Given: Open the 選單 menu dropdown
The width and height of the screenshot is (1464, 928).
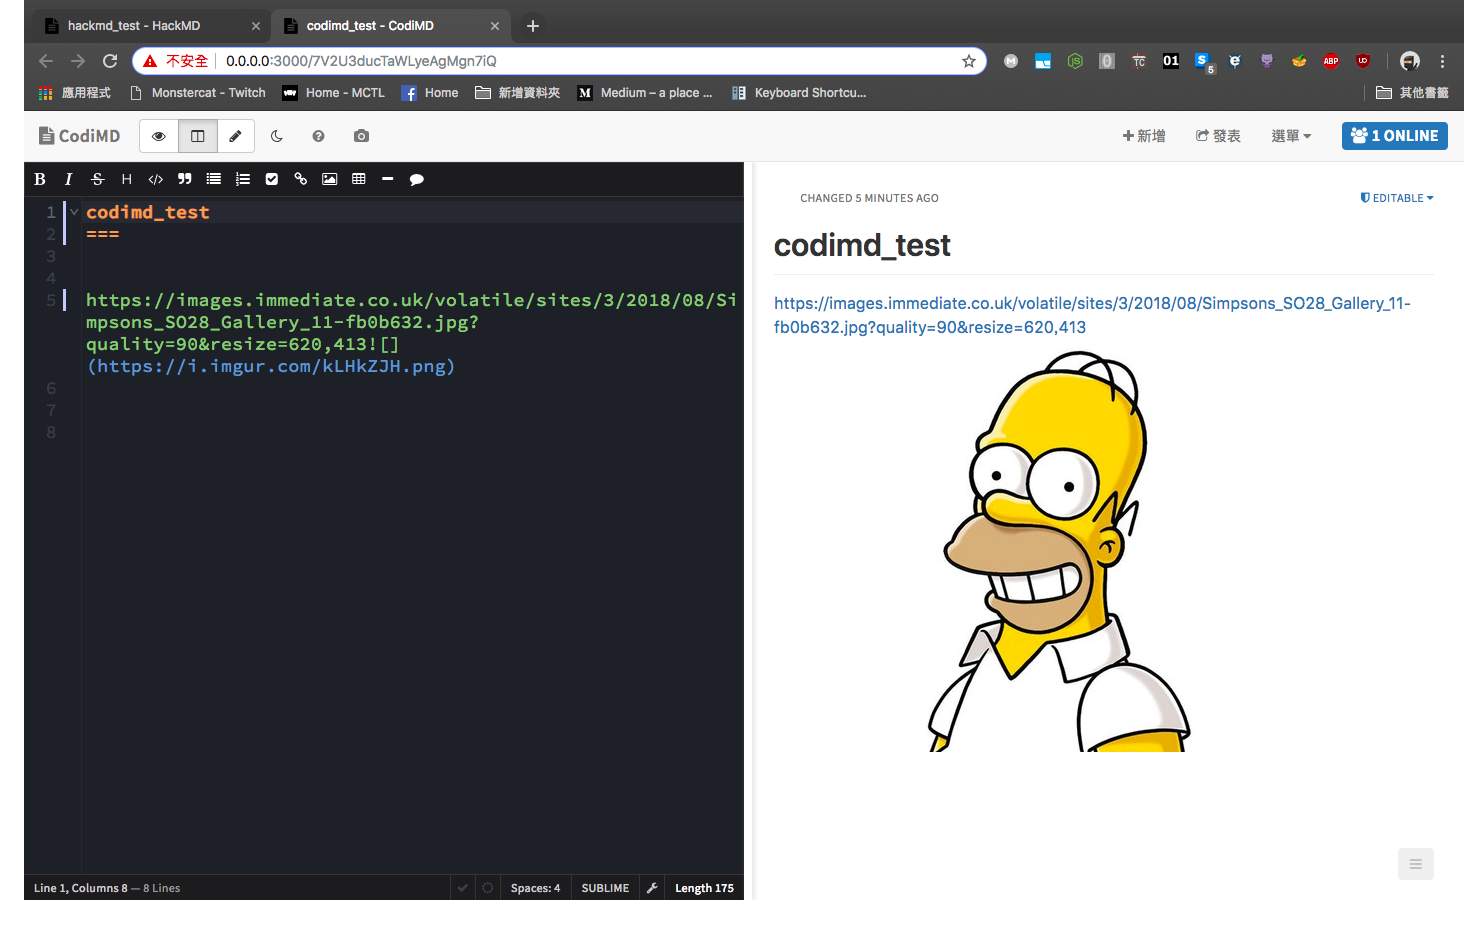Looking at the screenshot, I should (1291, 136).
